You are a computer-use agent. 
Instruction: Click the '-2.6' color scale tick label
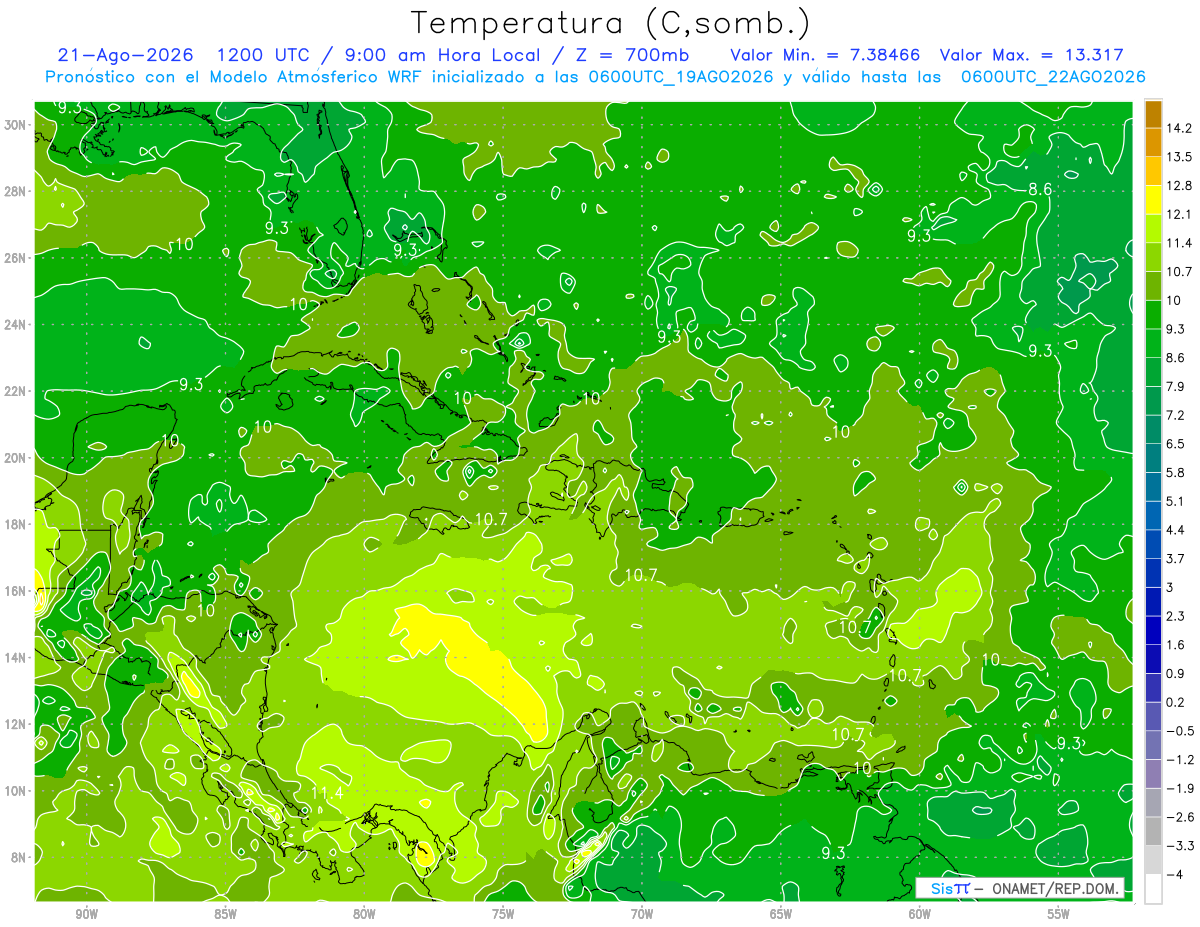point(1179,817)
